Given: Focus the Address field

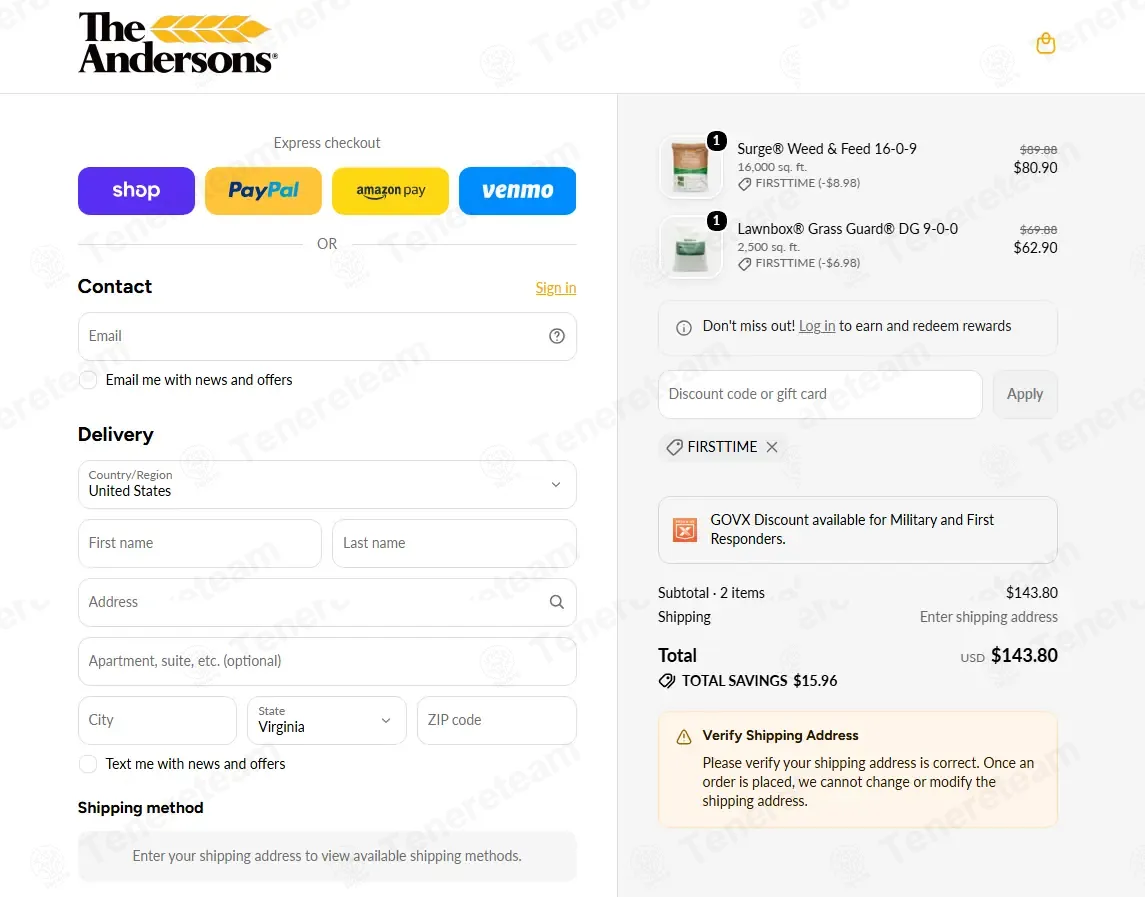Looking at the screenshot, I should tap(327, 602).
